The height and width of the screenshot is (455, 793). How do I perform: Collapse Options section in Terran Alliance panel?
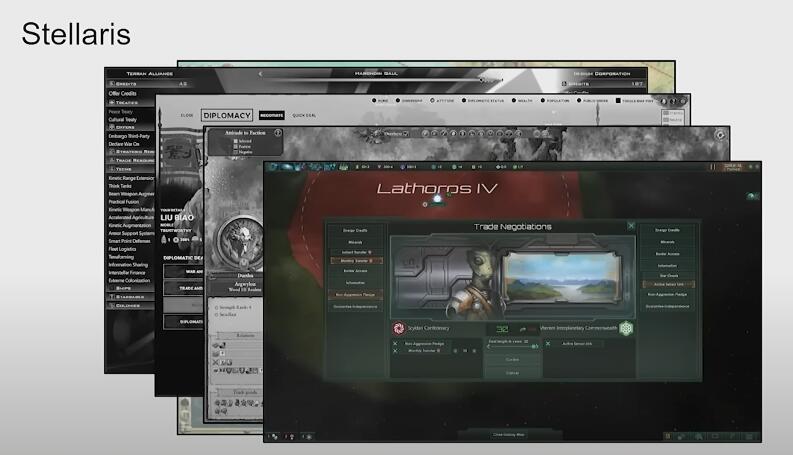point(130,127)
